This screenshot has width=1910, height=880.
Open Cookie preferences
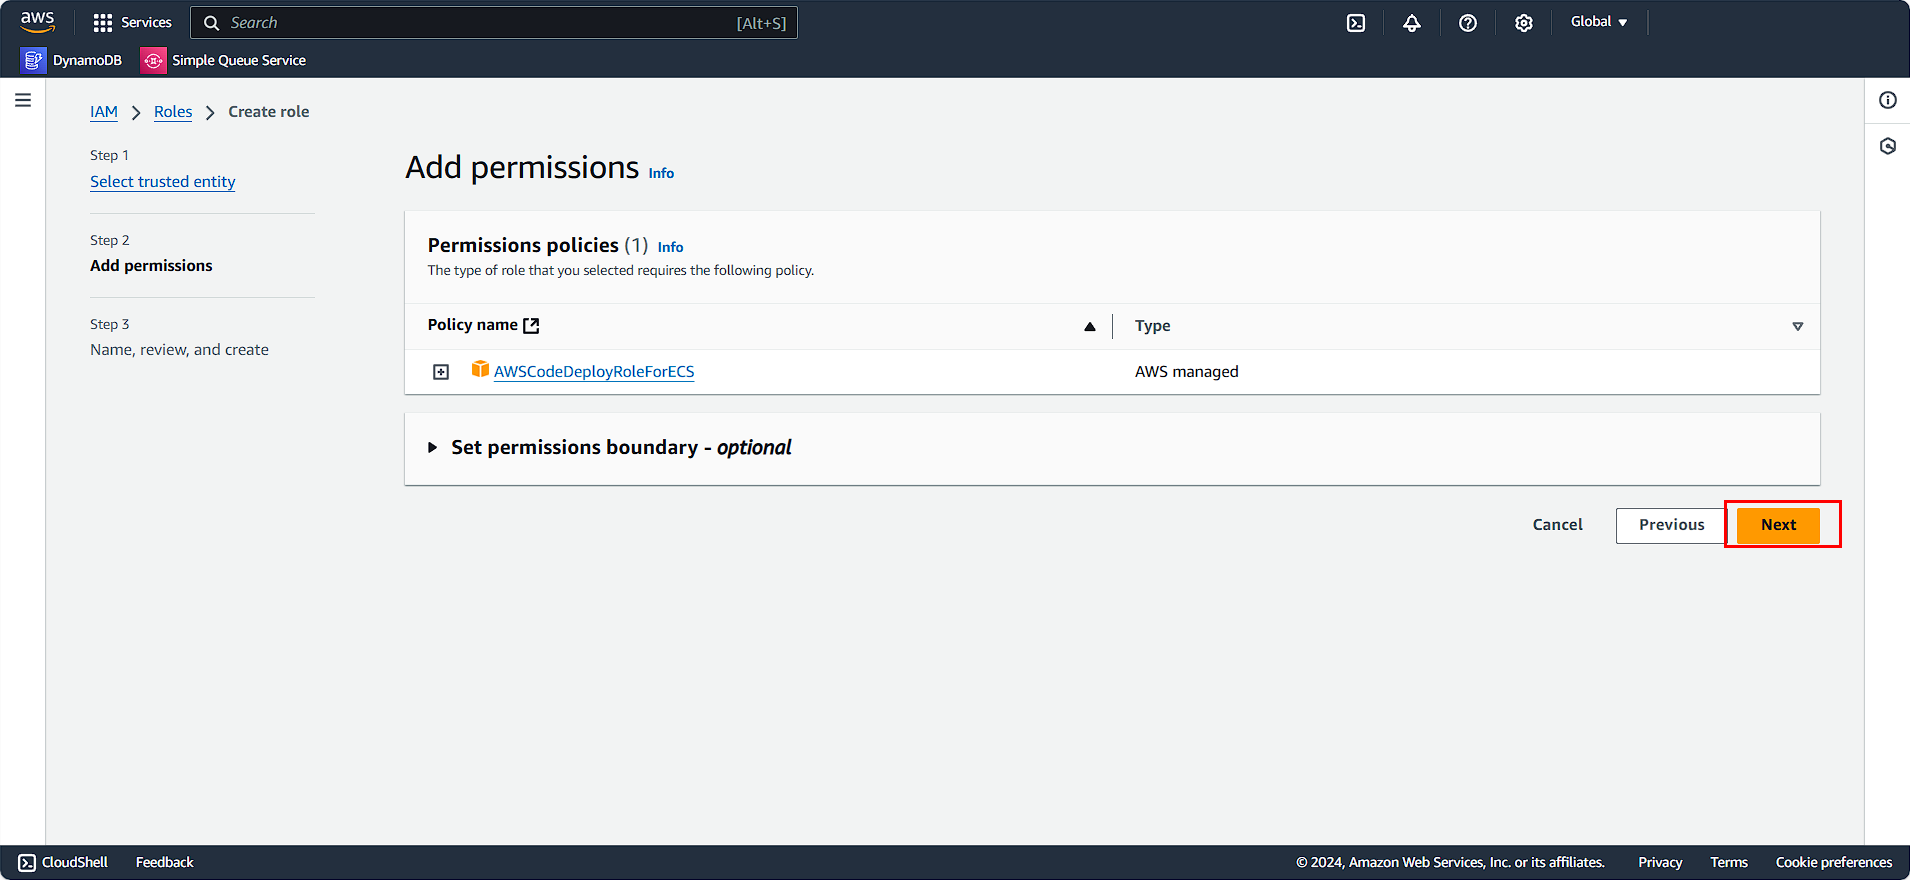(1834, 862)
